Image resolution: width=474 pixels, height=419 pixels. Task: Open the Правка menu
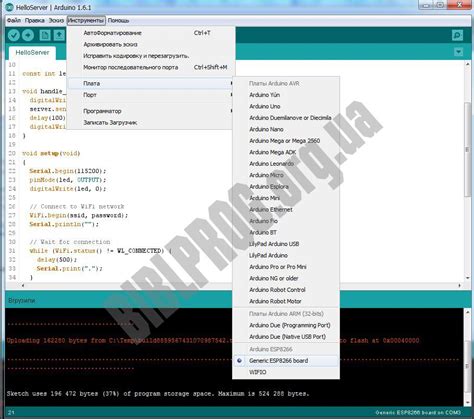coord(35,21)
